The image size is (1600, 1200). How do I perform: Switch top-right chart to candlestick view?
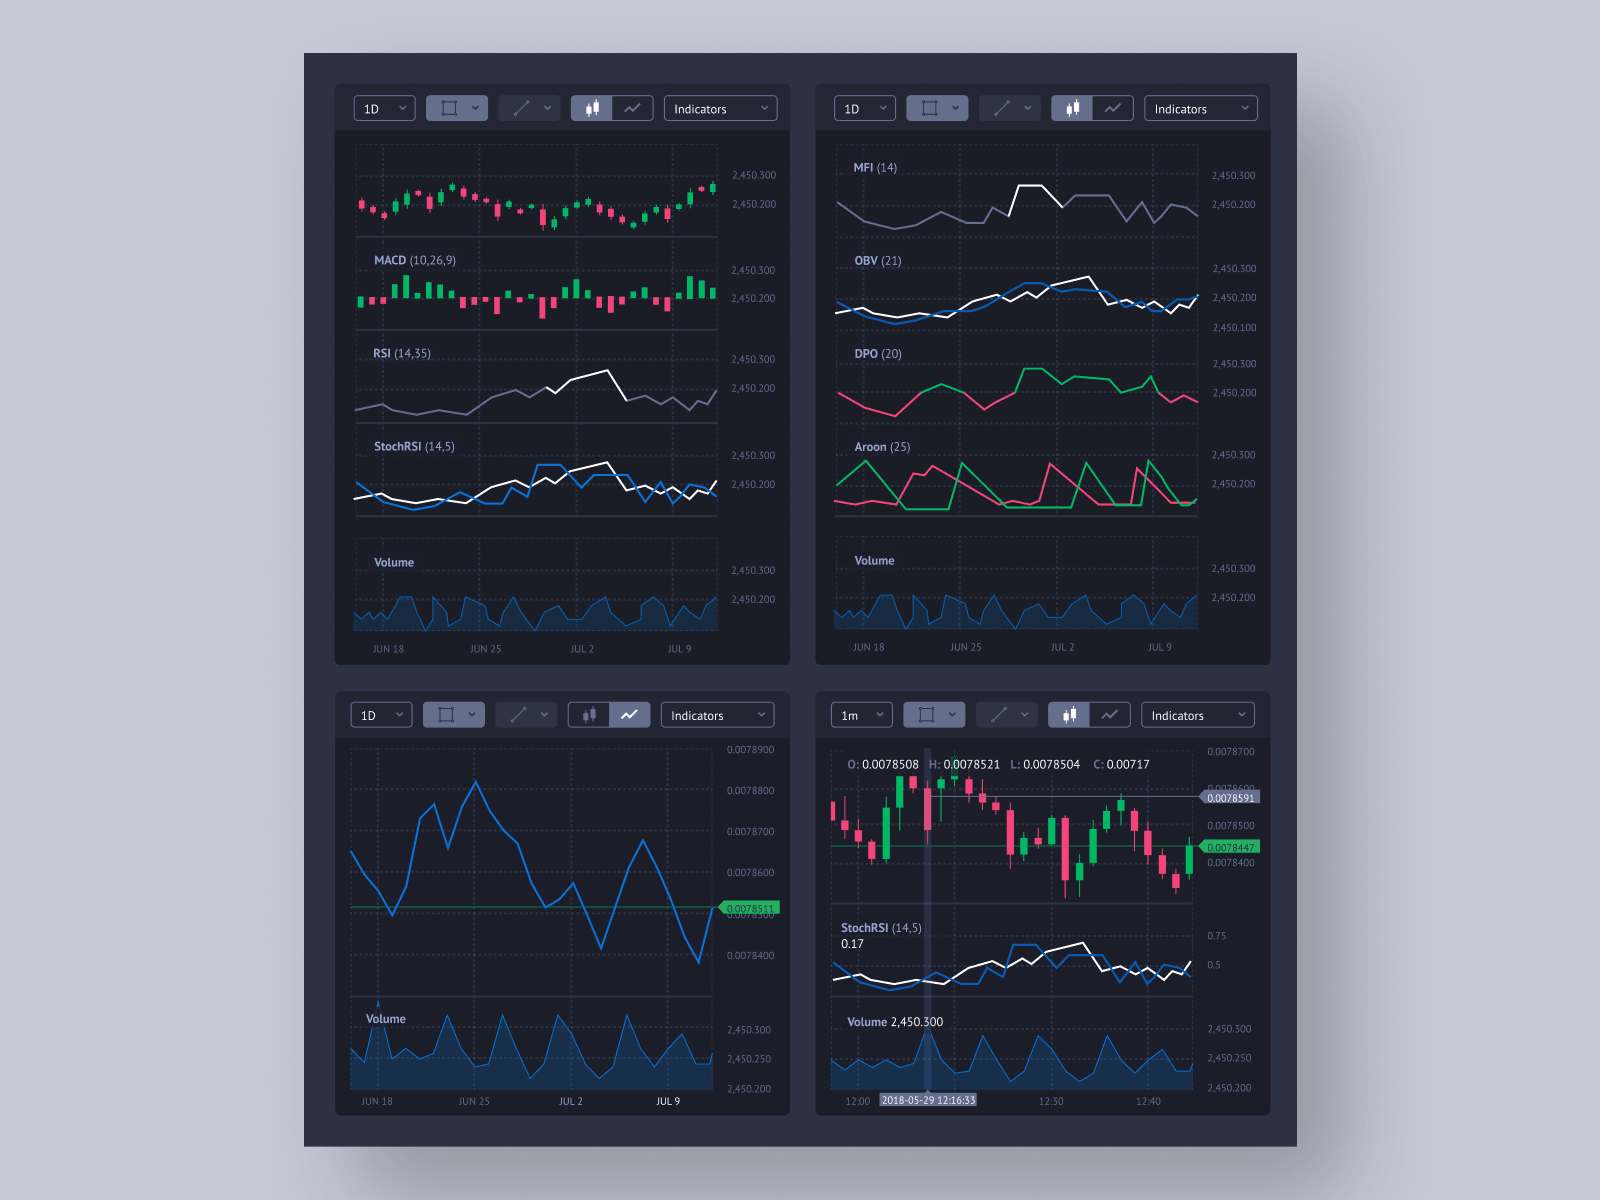(x=1071, y=108)
